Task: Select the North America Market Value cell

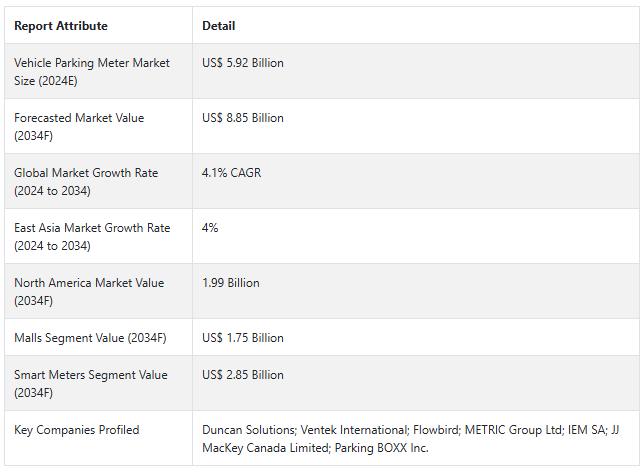Action: (x=87, y=291)
